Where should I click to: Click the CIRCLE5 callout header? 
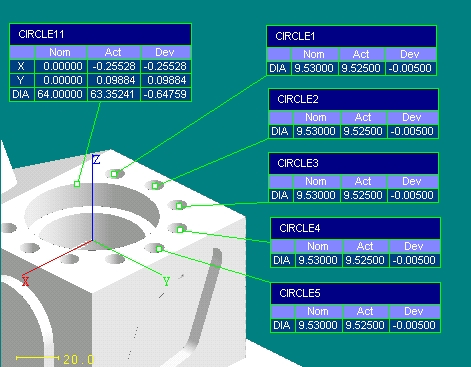(355, 293)
